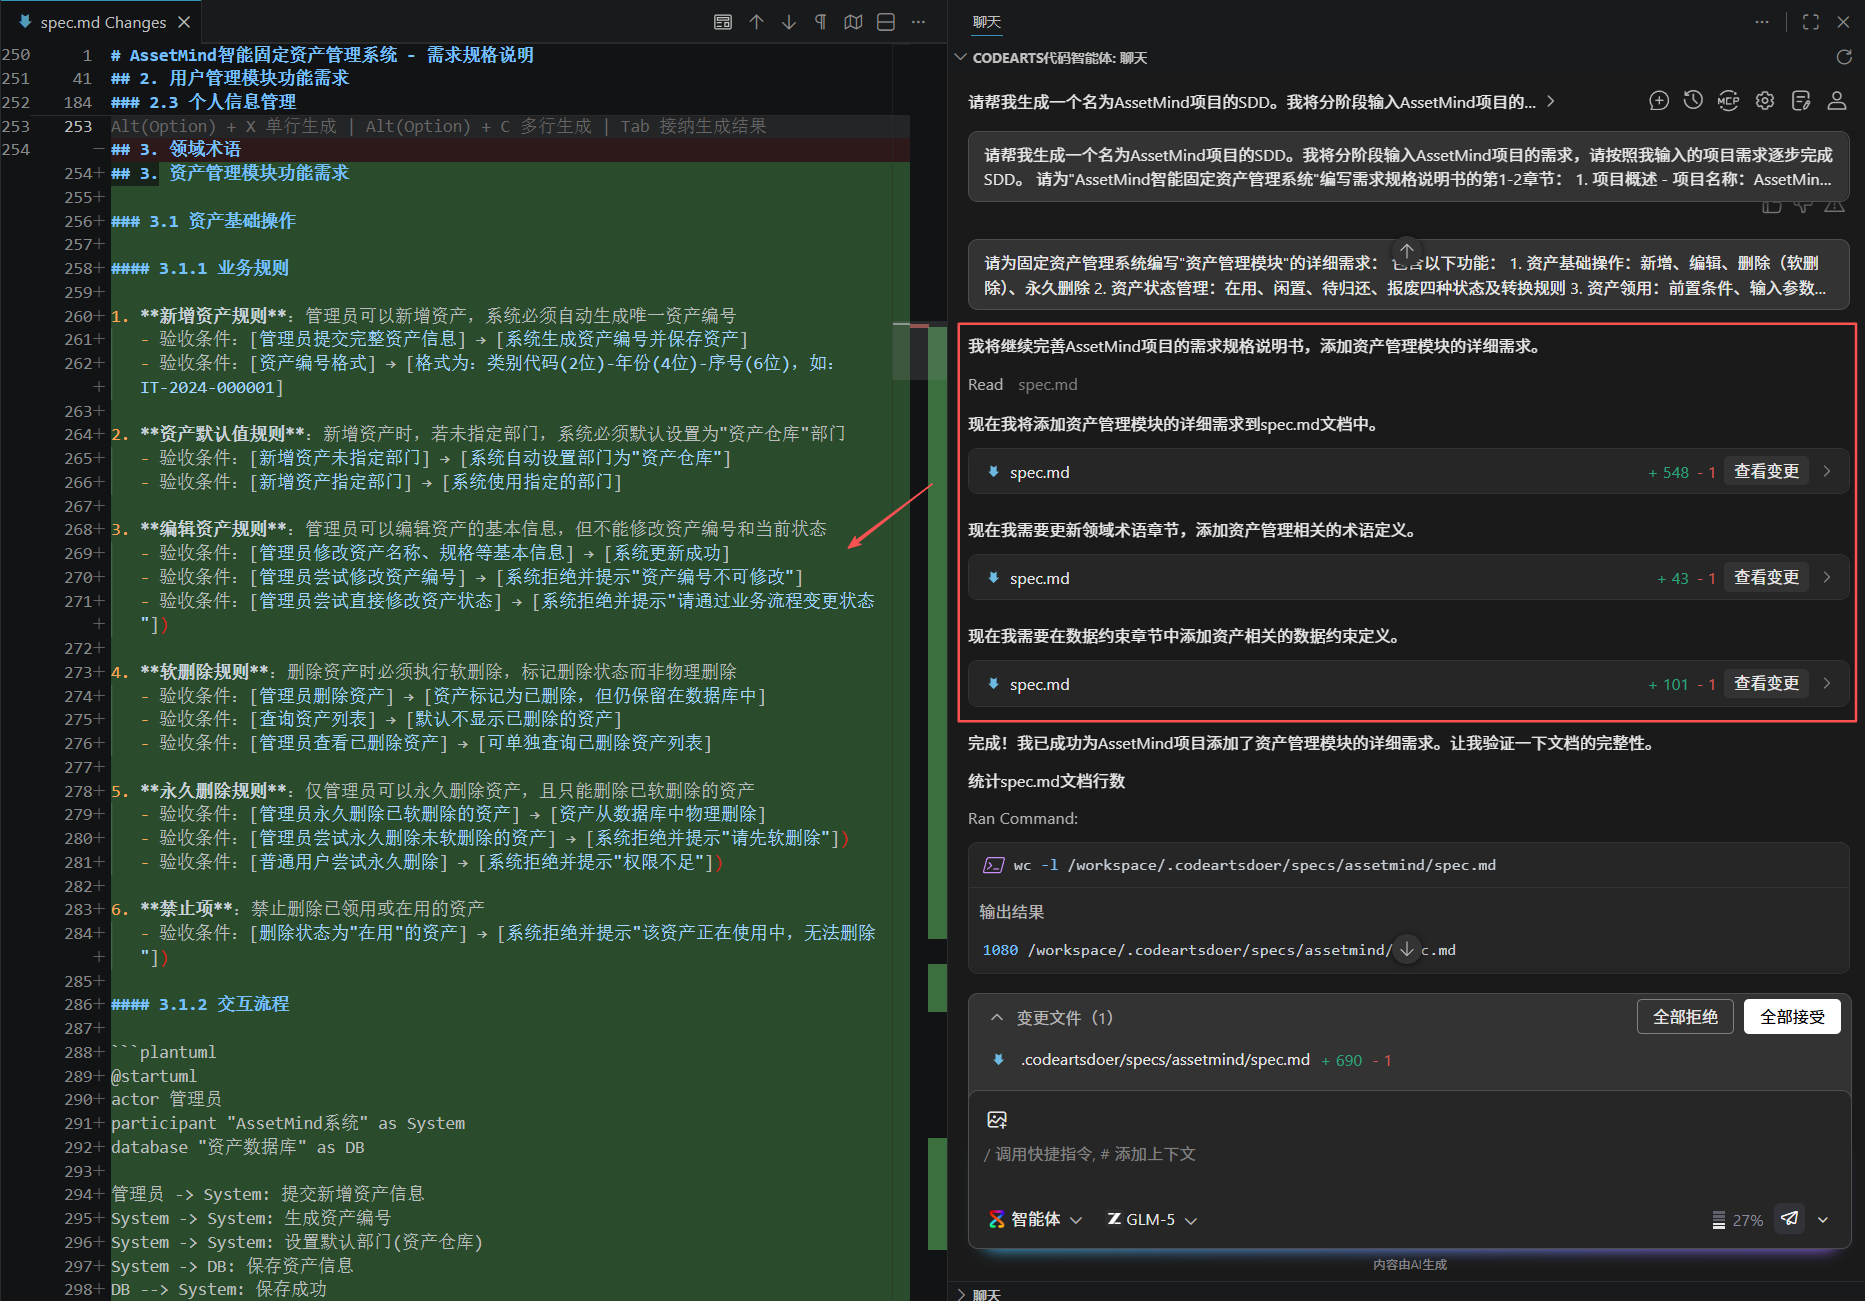This screenshot has height=1301, width=1865.
Task: Toggle whitespace paragraph mark in diff toolbar
Action: click(x=821, y=22)
